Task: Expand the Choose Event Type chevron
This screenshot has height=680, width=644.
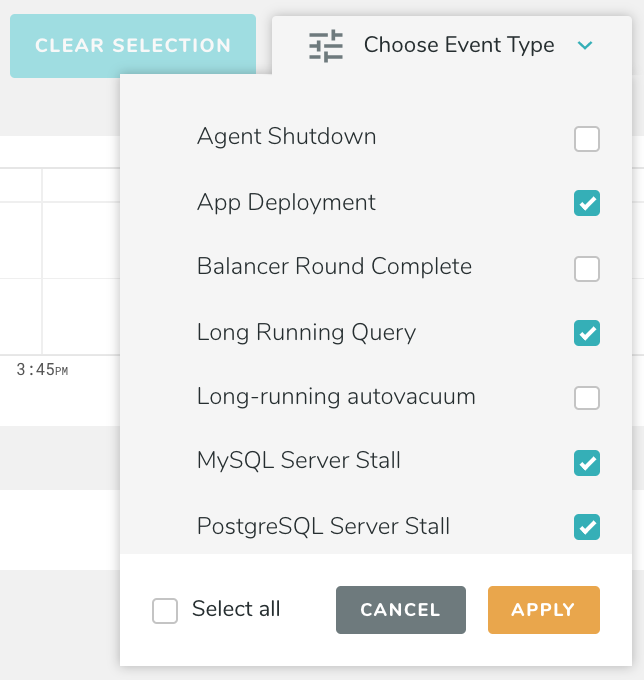Action: [586, 46]
